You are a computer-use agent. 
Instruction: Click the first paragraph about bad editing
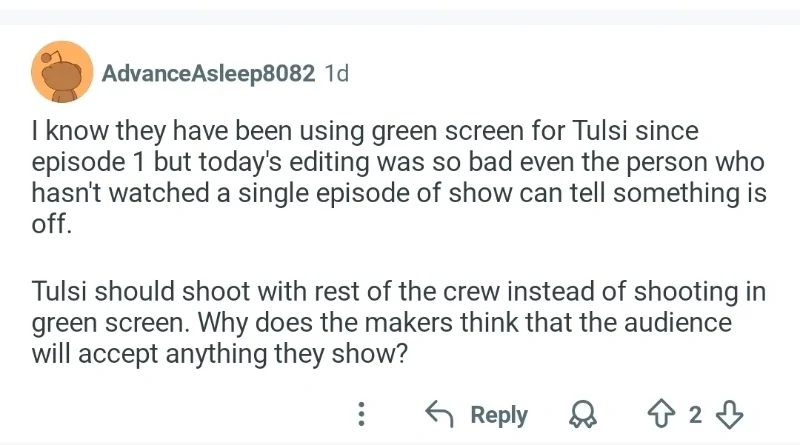(x=398, y=177)
